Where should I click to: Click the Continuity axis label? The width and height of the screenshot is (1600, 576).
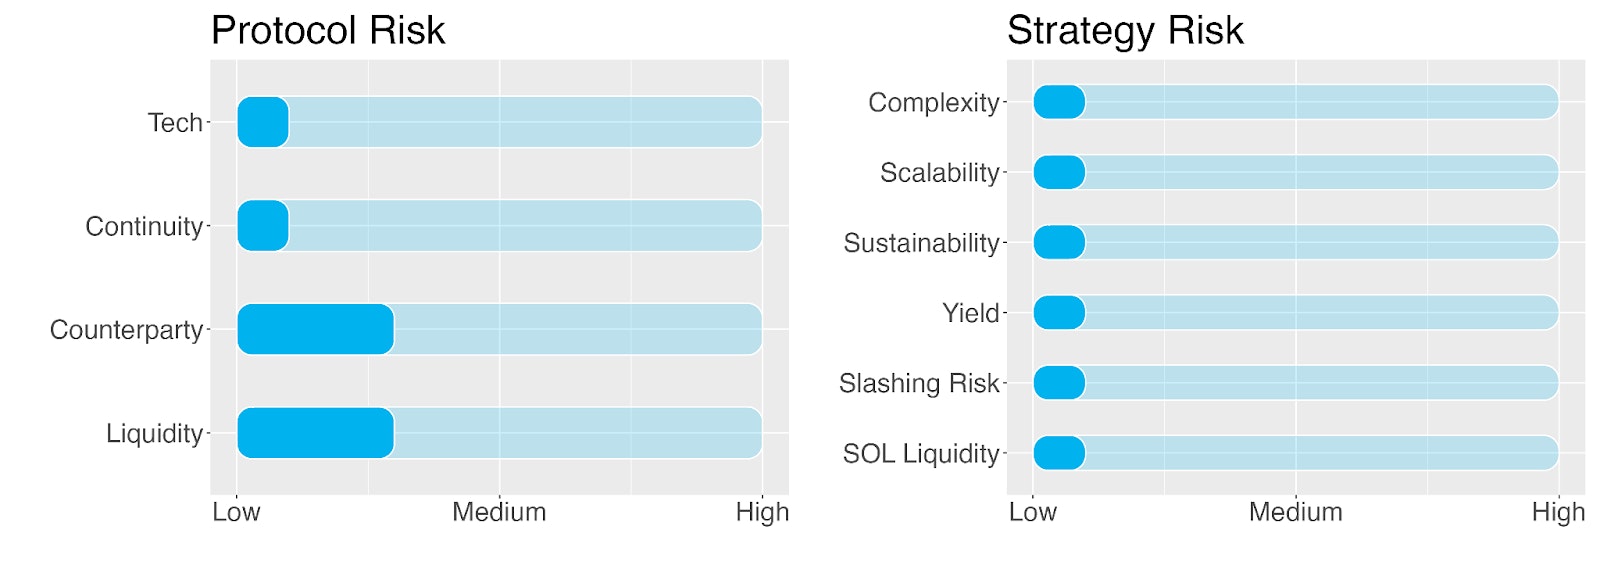tap(144, 226)
